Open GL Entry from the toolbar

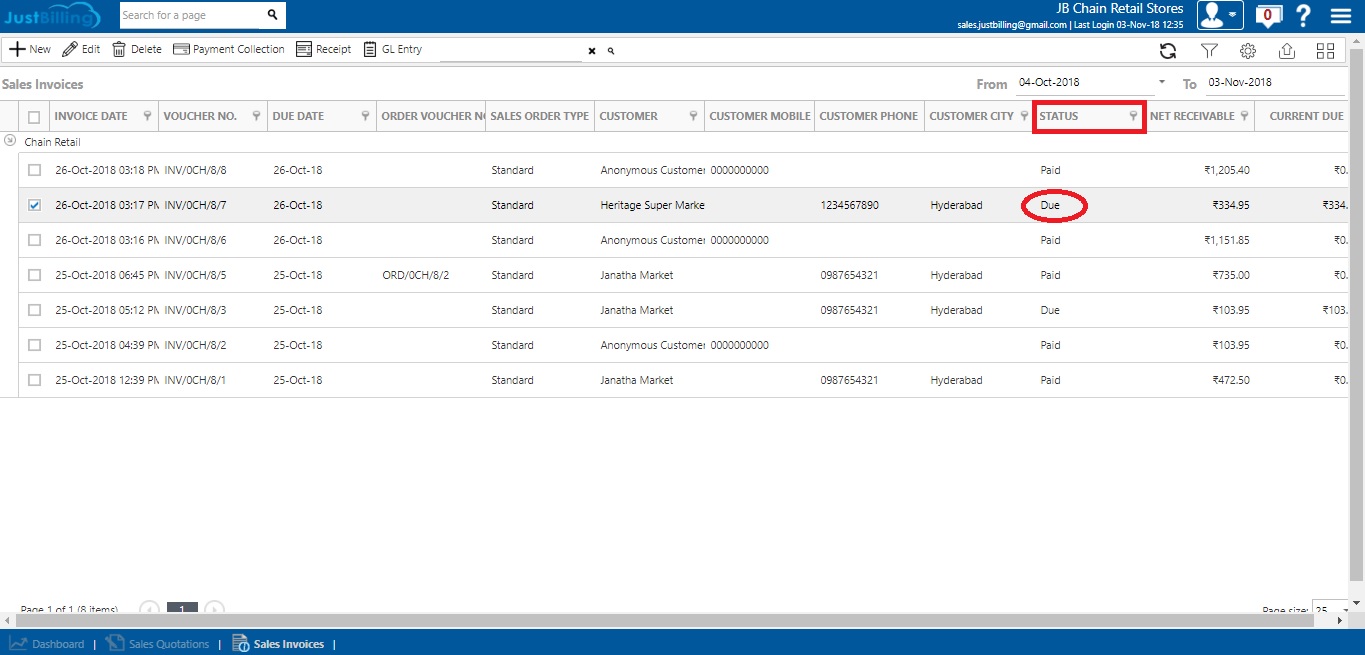(x=392, y=49)
